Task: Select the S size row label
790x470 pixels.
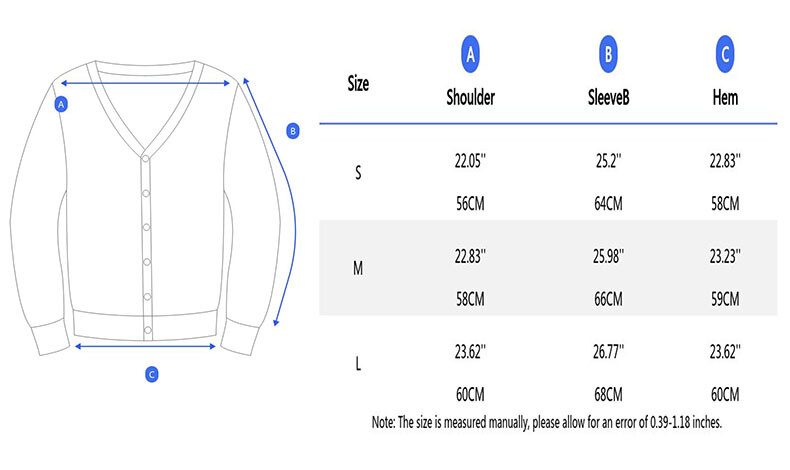Action: pyautogui.click(x=359, y=172)
